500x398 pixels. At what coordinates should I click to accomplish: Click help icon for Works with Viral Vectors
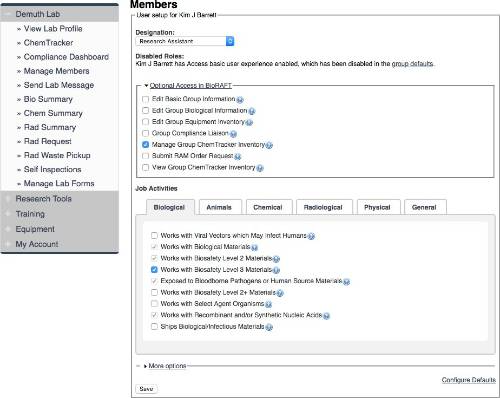point(311,236)
